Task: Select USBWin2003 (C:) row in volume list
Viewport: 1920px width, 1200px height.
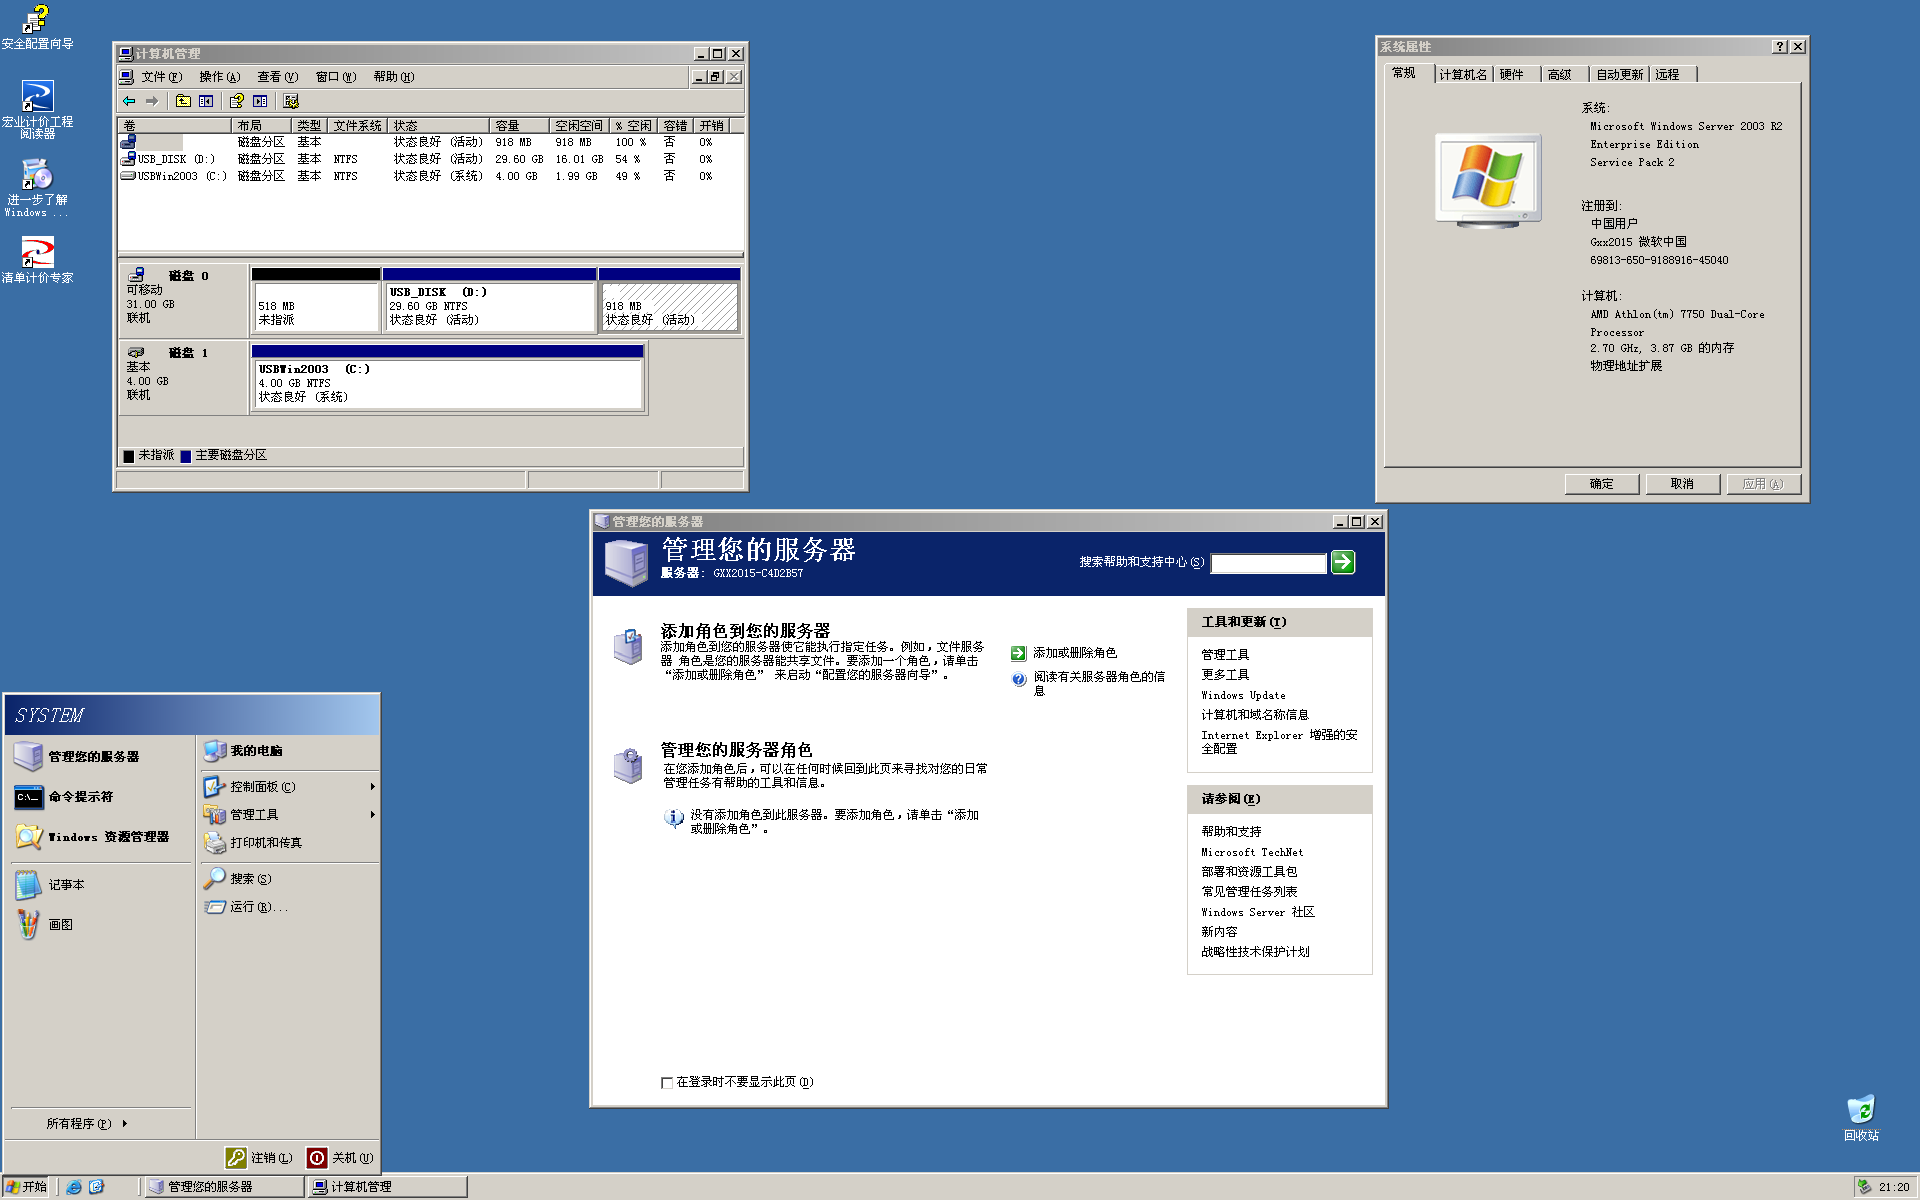Action: pos(430,176)
